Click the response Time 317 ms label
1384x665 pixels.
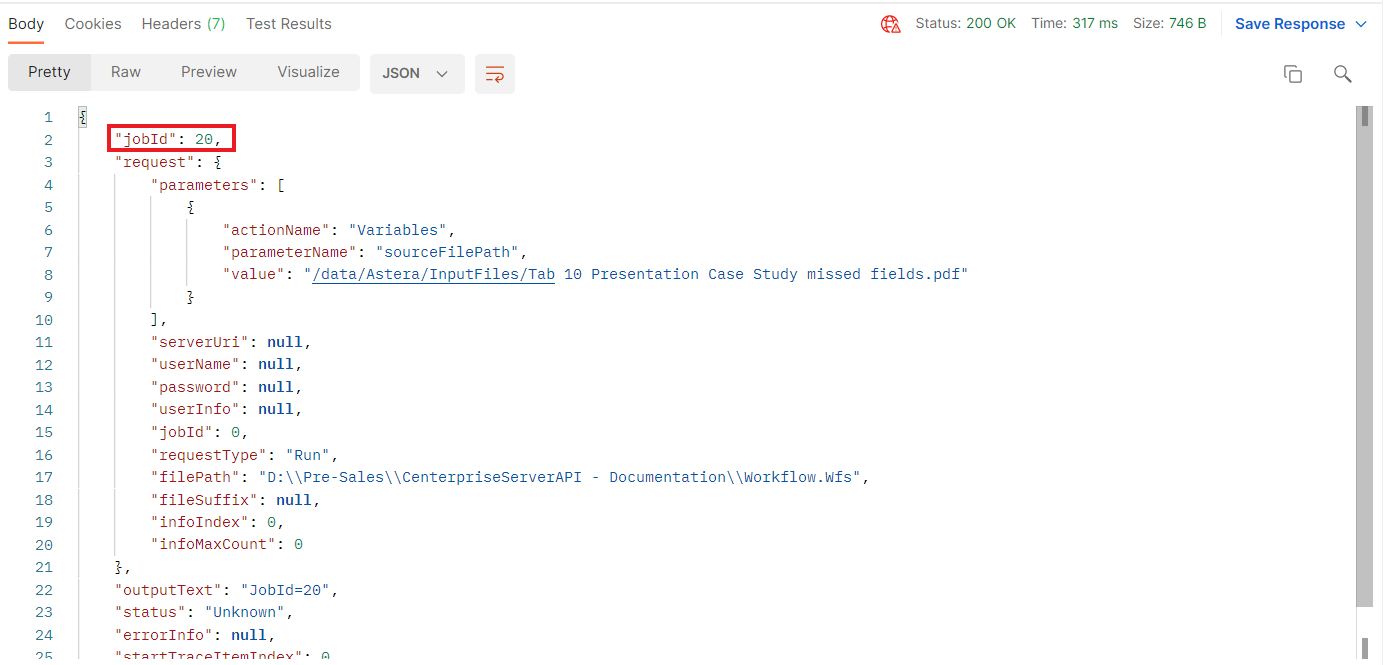coord(1075,24)
